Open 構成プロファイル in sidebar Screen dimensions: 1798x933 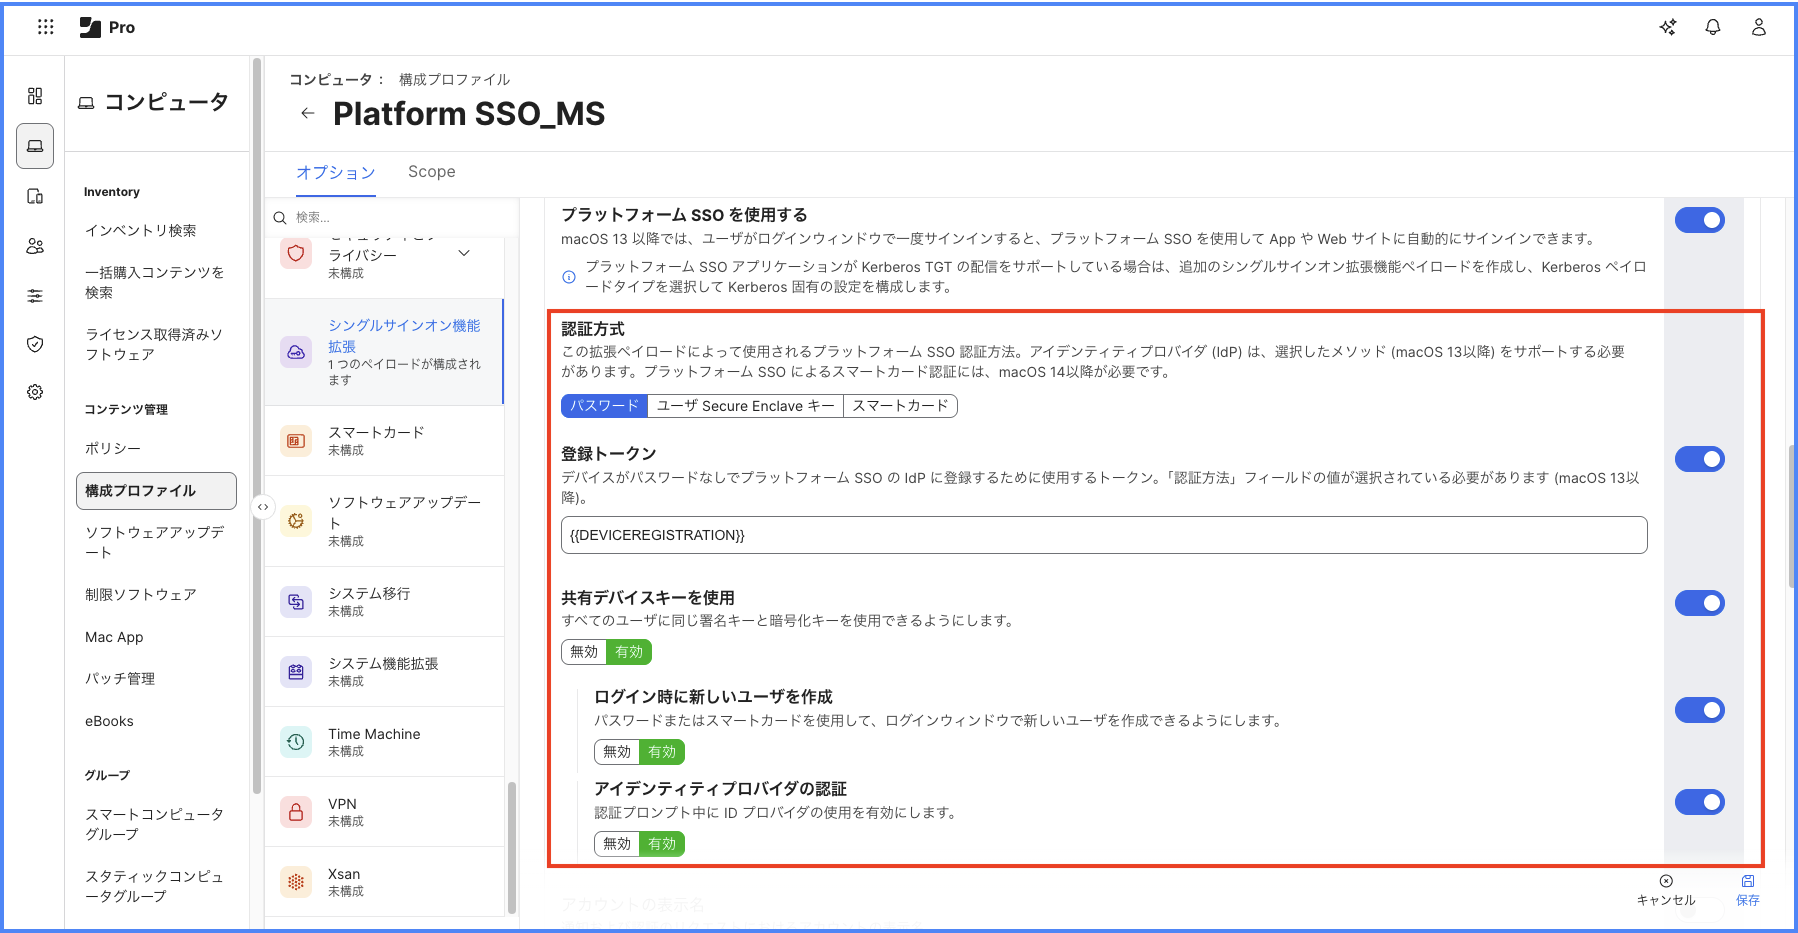pos(156,491)
